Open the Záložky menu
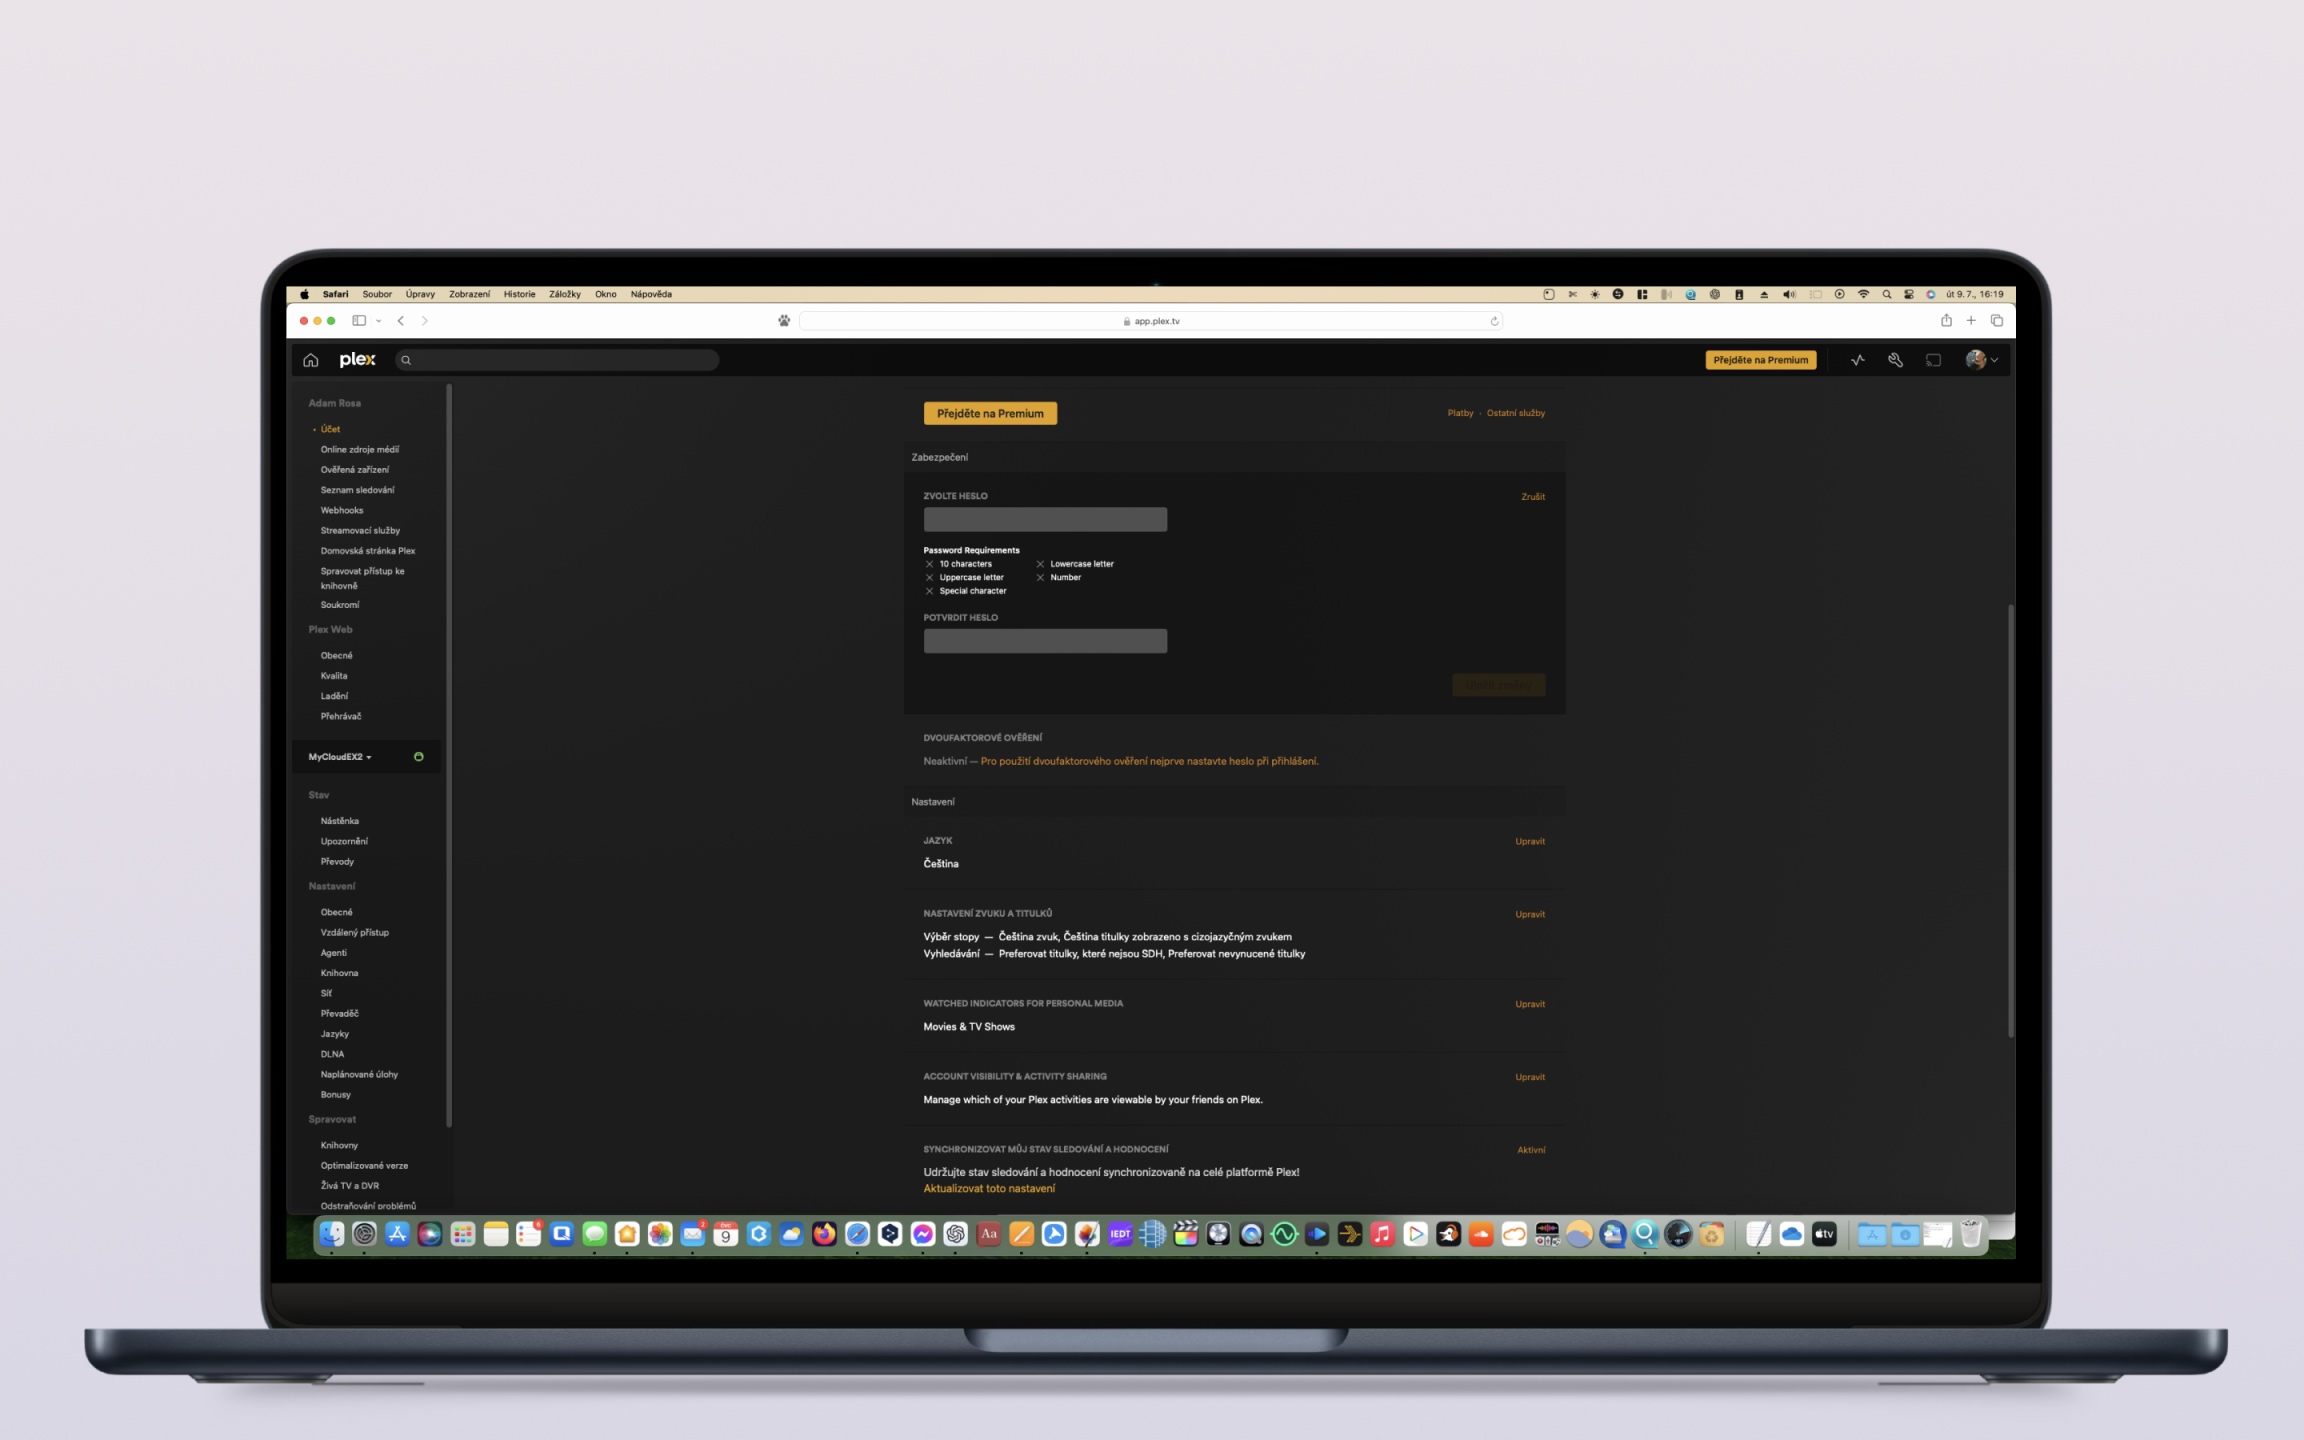Viewport: 2304px width, 1440px height. coord(564,294)
